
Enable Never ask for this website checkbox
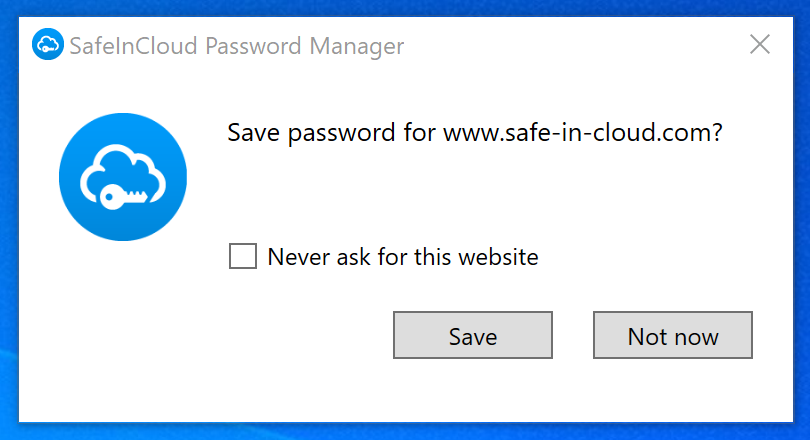point(242,257)
